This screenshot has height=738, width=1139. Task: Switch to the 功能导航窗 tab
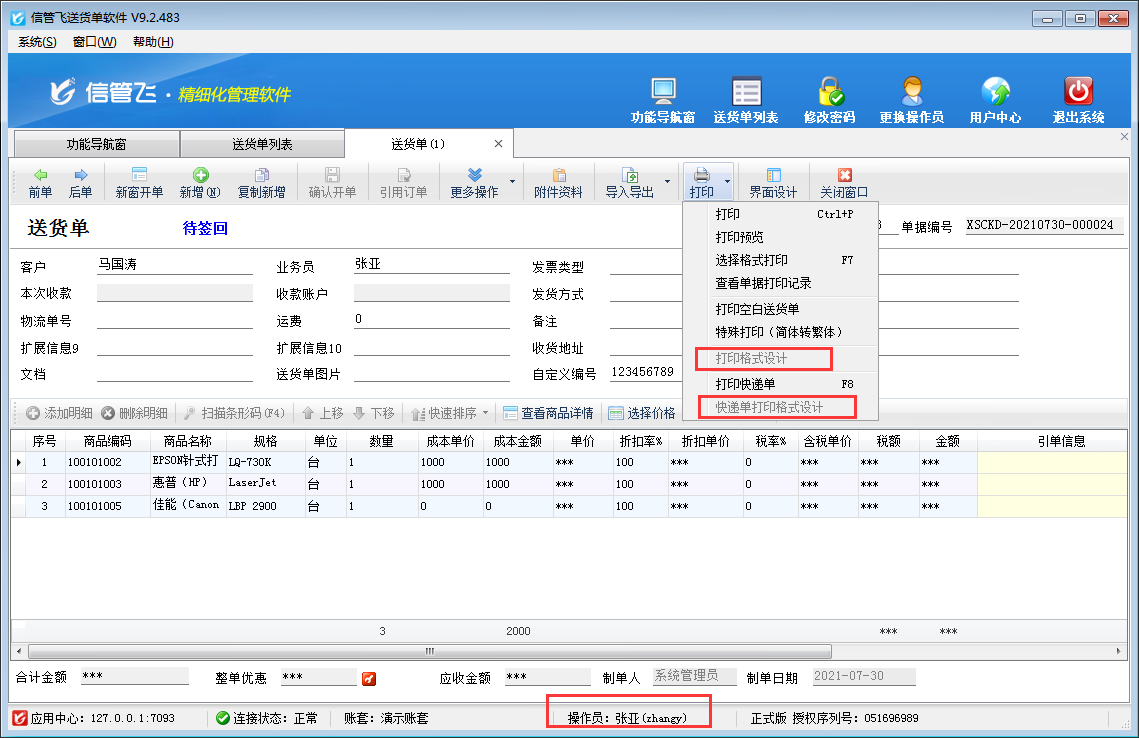pos(97,145)
